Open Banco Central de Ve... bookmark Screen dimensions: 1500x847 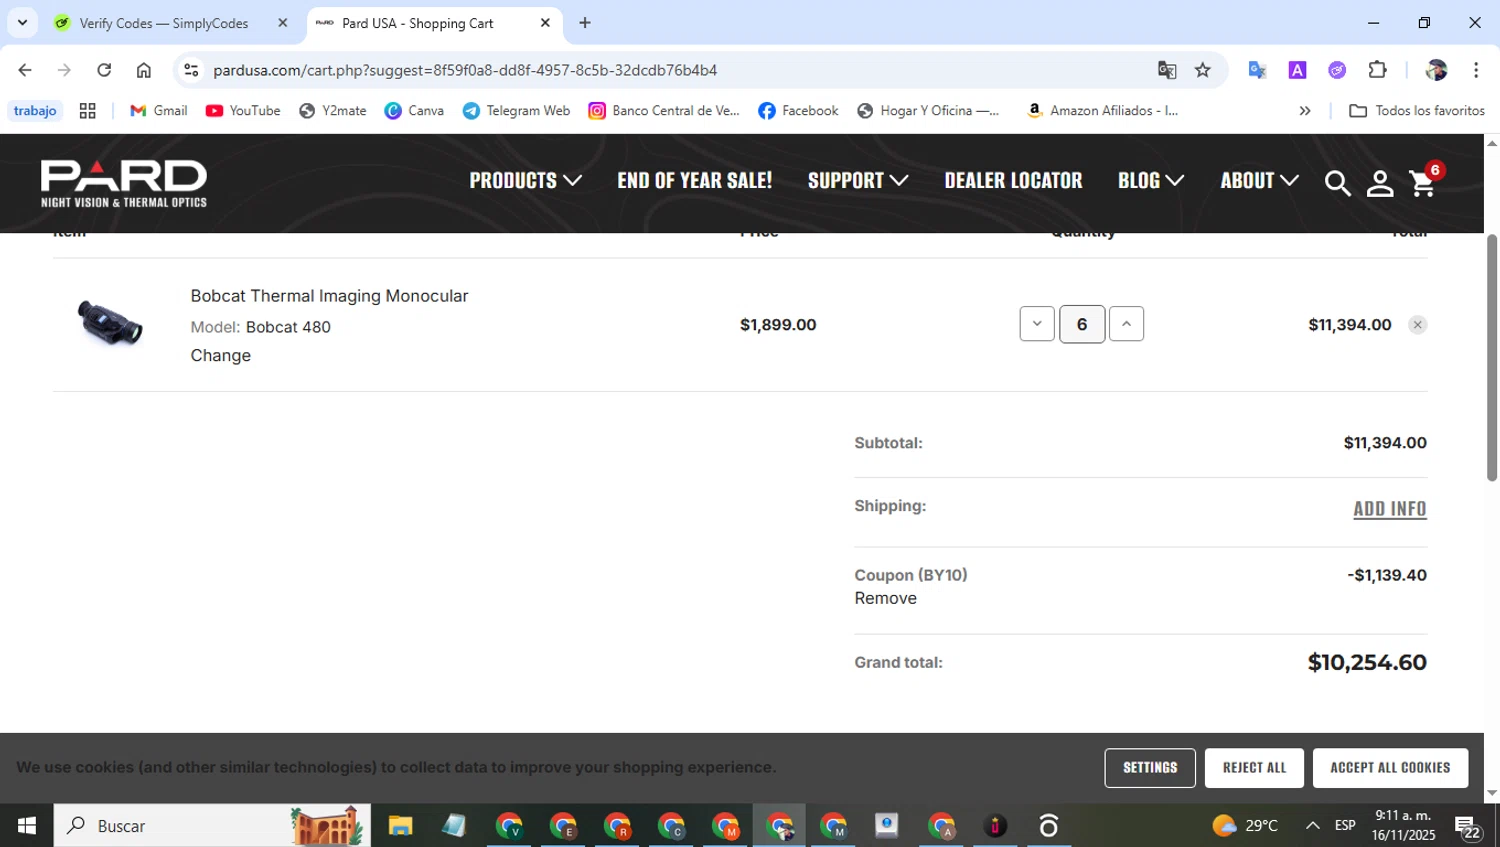tap(664, 111)
